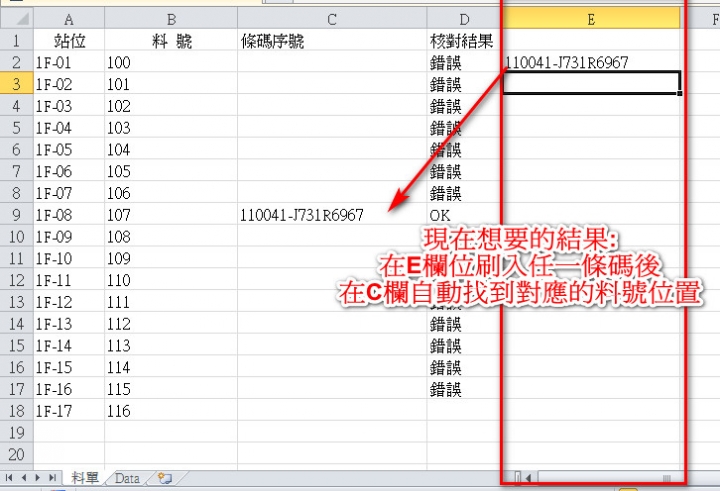Screen dimensions: 720x491
Task: Select the OK cell in column D
Action: coord(464,214)
